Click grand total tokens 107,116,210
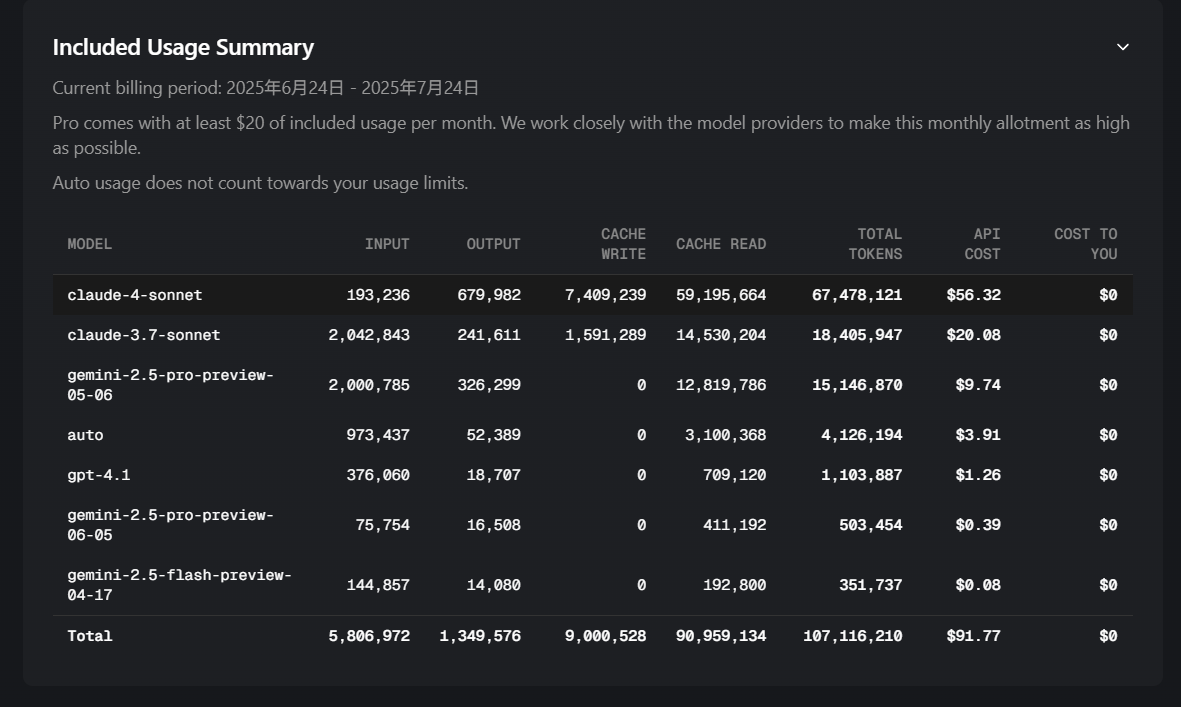Screen dimensions: 1181x707 (x=853, y=636)
